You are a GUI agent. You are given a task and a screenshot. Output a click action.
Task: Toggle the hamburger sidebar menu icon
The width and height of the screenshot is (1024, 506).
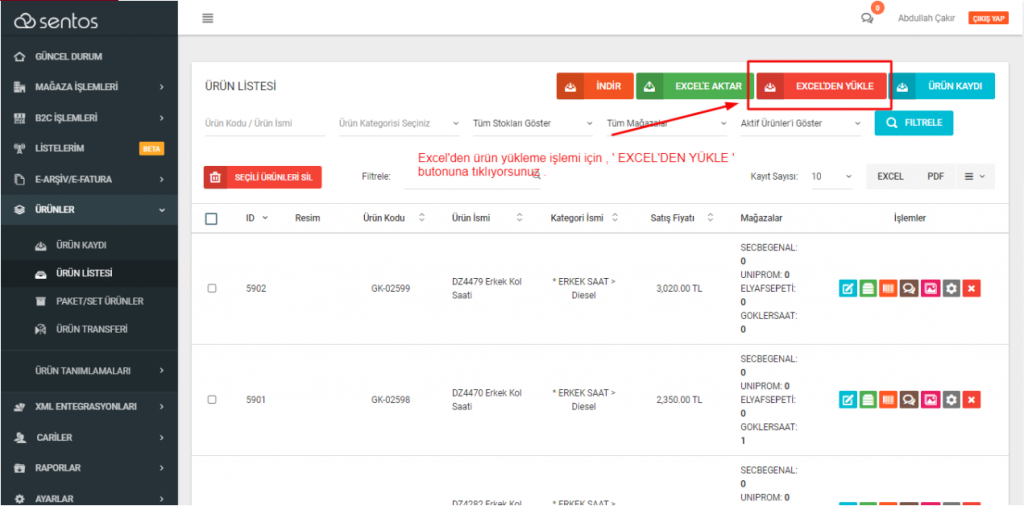tap(208, 18)
